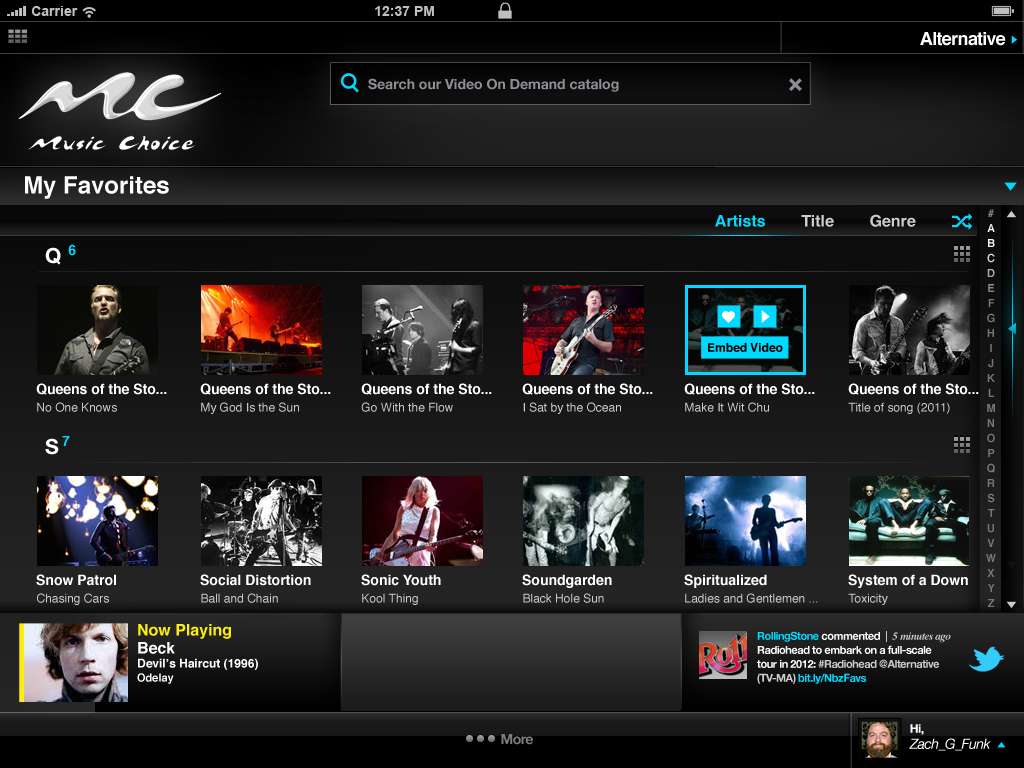Click the Zach_G_Funk user avatar
This screenshot has height=768, width=1024.
tap(879, 739)
